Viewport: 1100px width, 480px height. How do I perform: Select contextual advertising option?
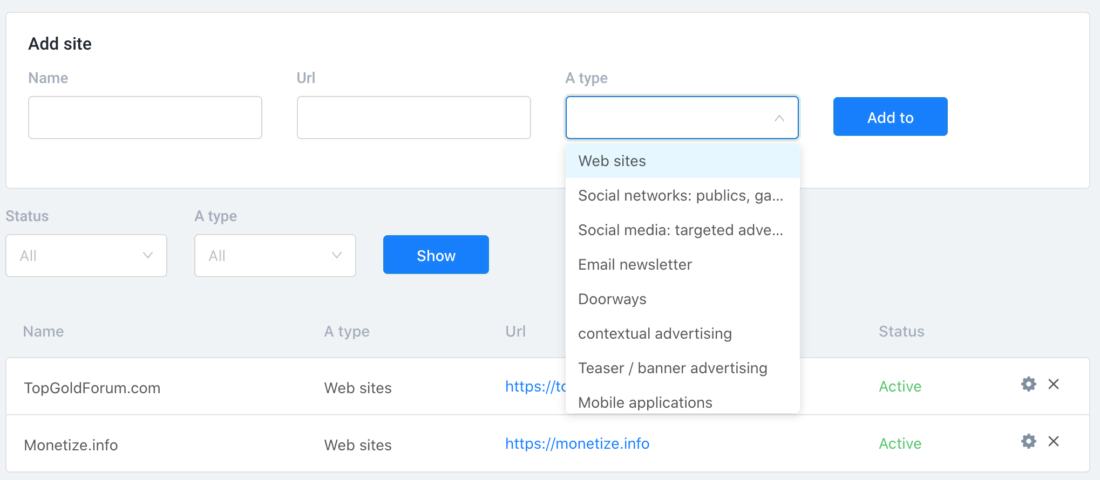click(x=683, y=333)
